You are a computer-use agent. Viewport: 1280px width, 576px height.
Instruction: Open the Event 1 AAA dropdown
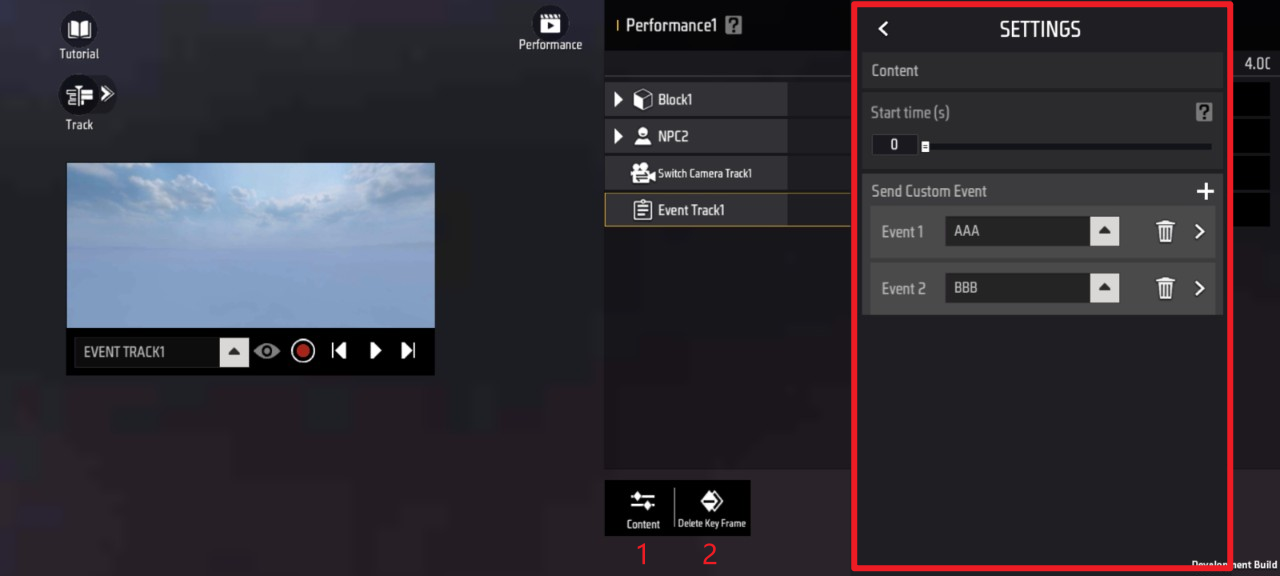[1104, 232]
